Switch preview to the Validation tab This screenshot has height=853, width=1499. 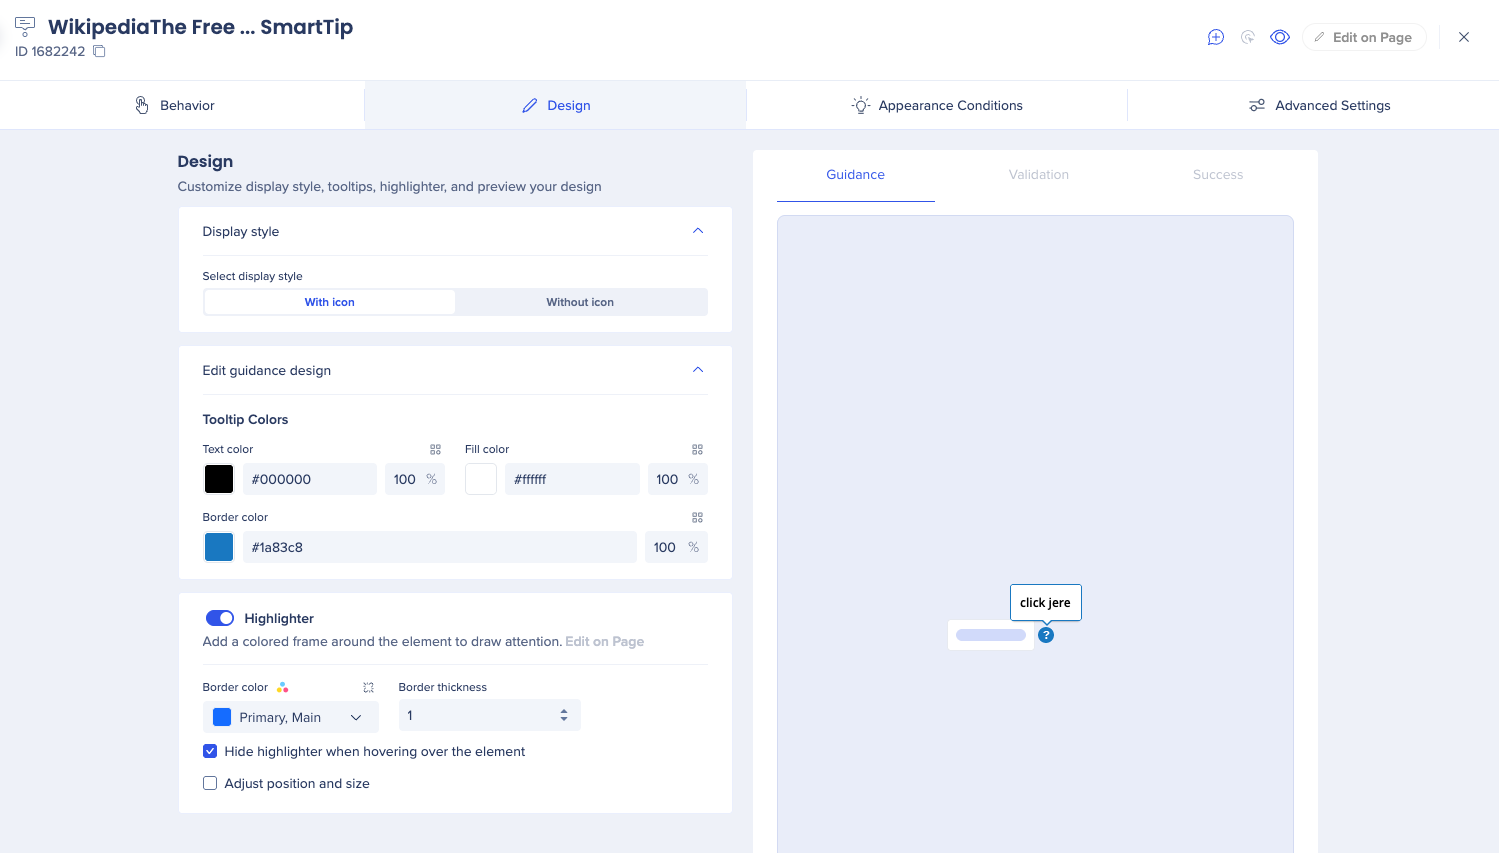point(1038,175)
